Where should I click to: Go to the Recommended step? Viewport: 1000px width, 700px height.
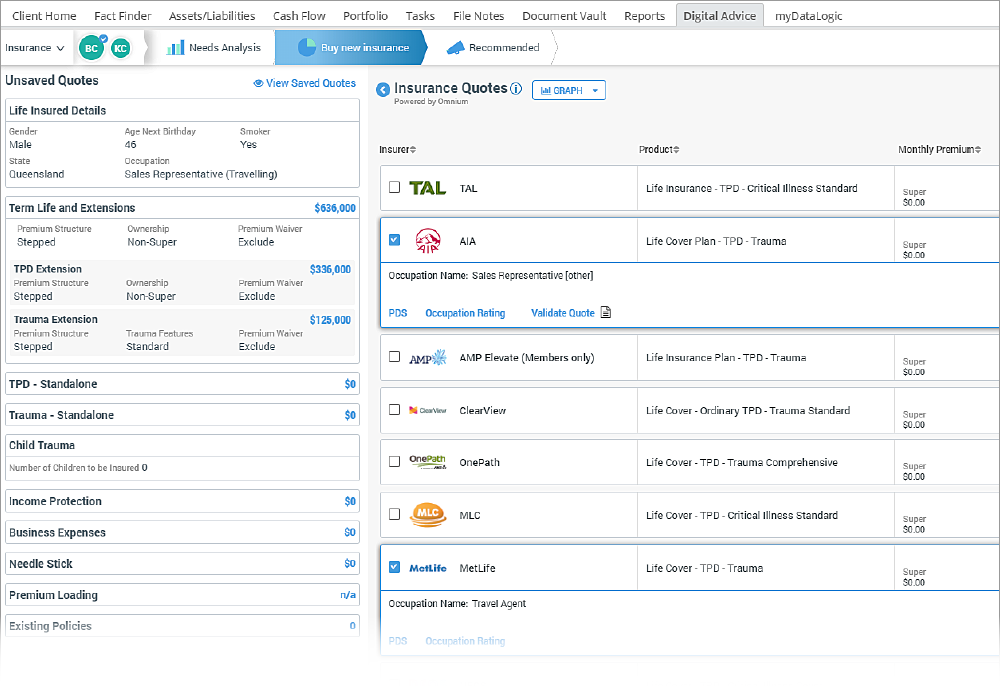pyautogui.click(x=494, y=48)
